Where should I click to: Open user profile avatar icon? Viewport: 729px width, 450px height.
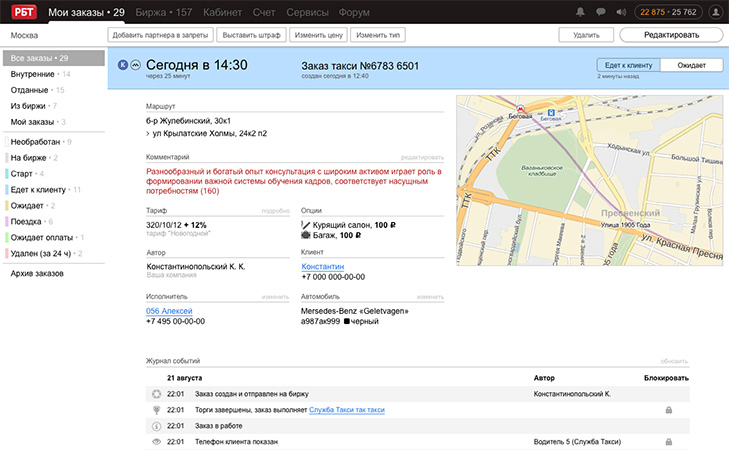(716, 12)
